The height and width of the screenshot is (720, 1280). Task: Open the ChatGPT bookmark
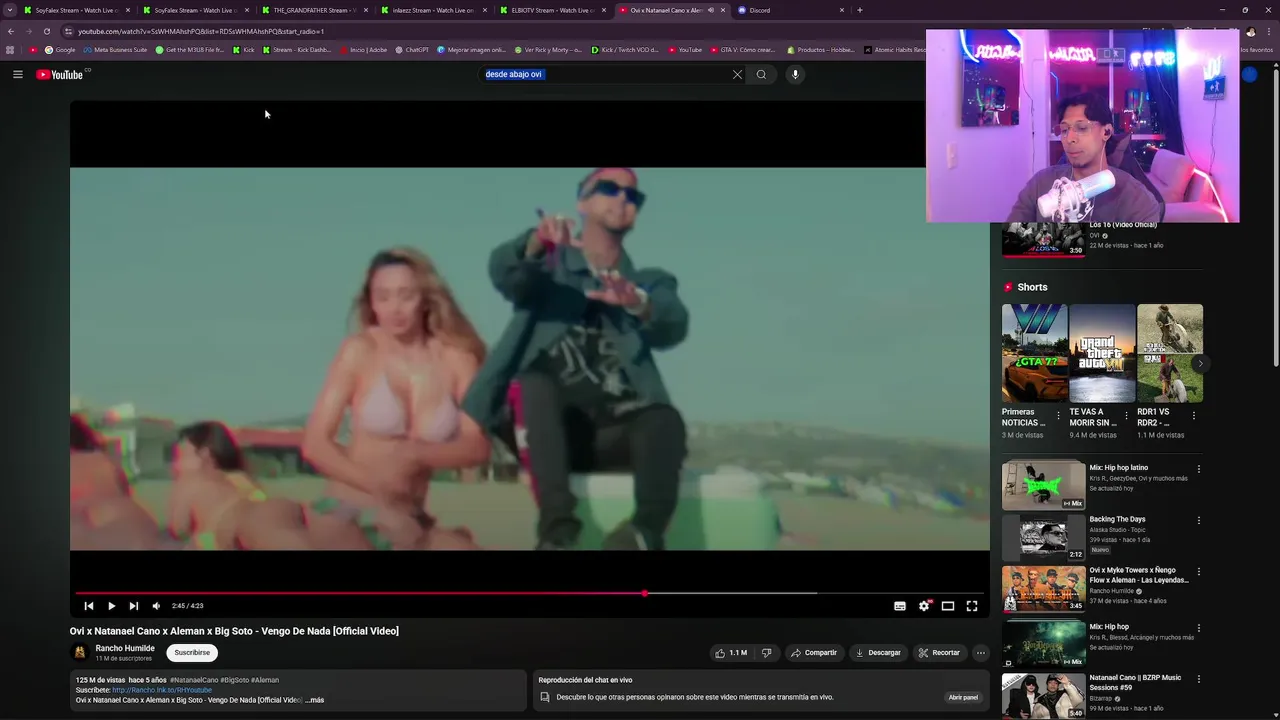[x=412, y=49]
